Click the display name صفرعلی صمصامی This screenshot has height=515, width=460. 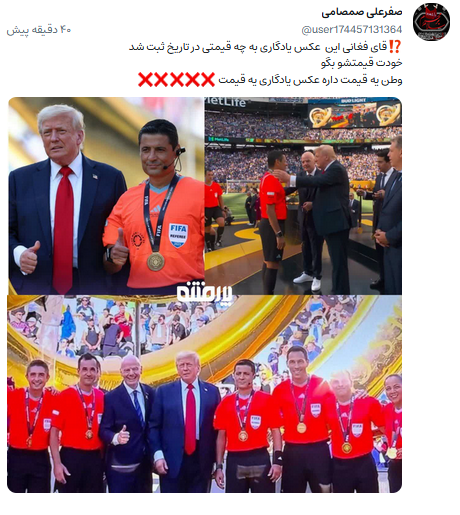(362, 13)
